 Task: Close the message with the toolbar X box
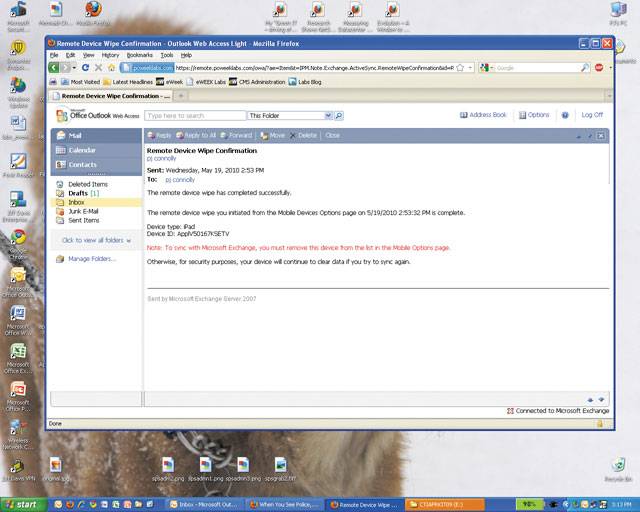(x=601, y=136)
